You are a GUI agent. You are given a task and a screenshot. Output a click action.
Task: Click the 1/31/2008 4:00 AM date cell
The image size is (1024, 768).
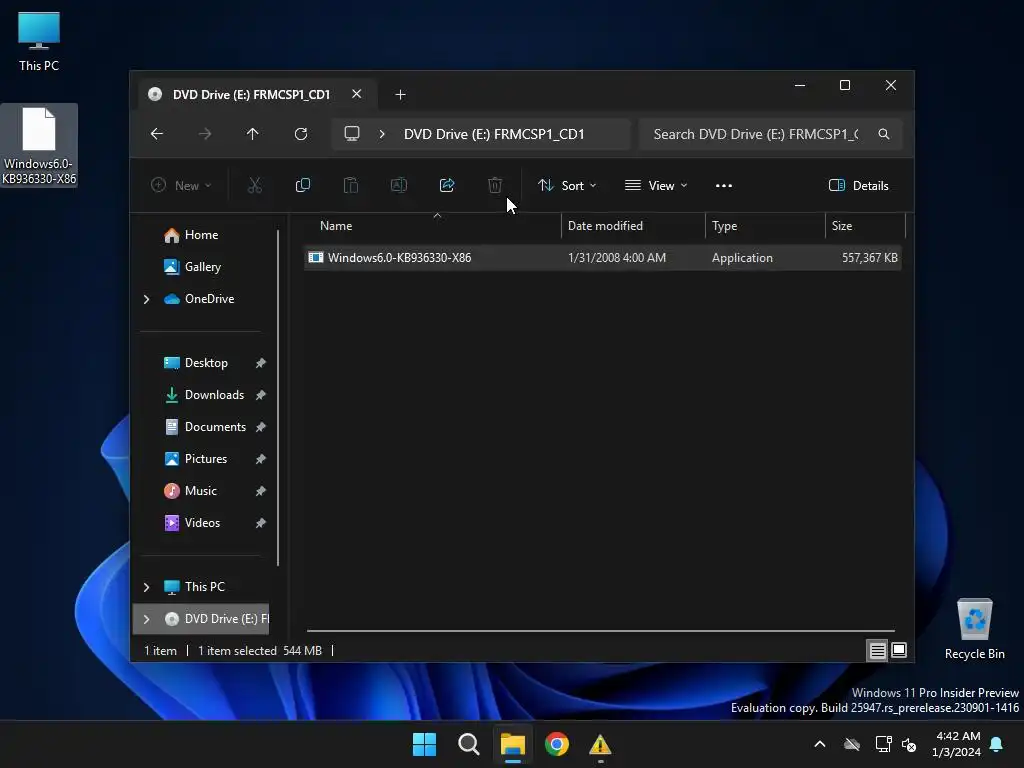click(616, 258)
